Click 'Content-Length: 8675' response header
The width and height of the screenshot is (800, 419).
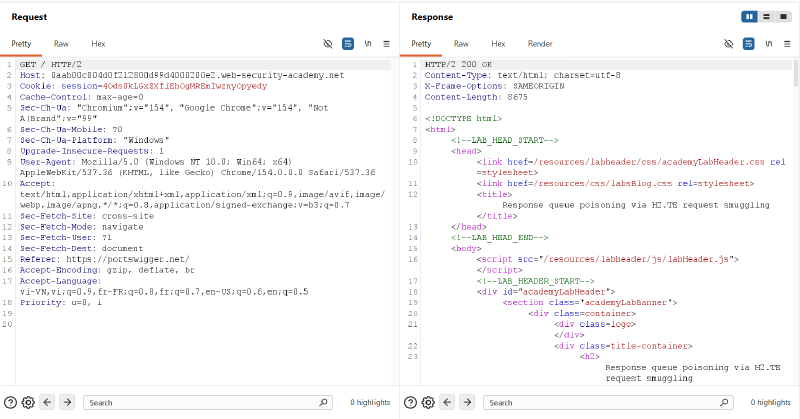476,97
